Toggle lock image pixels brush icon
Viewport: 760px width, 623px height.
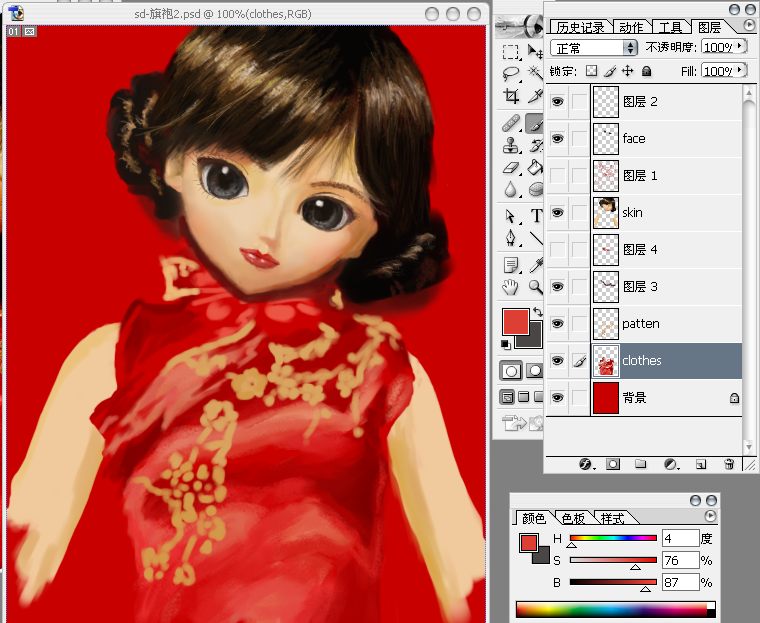pos(610,71)
